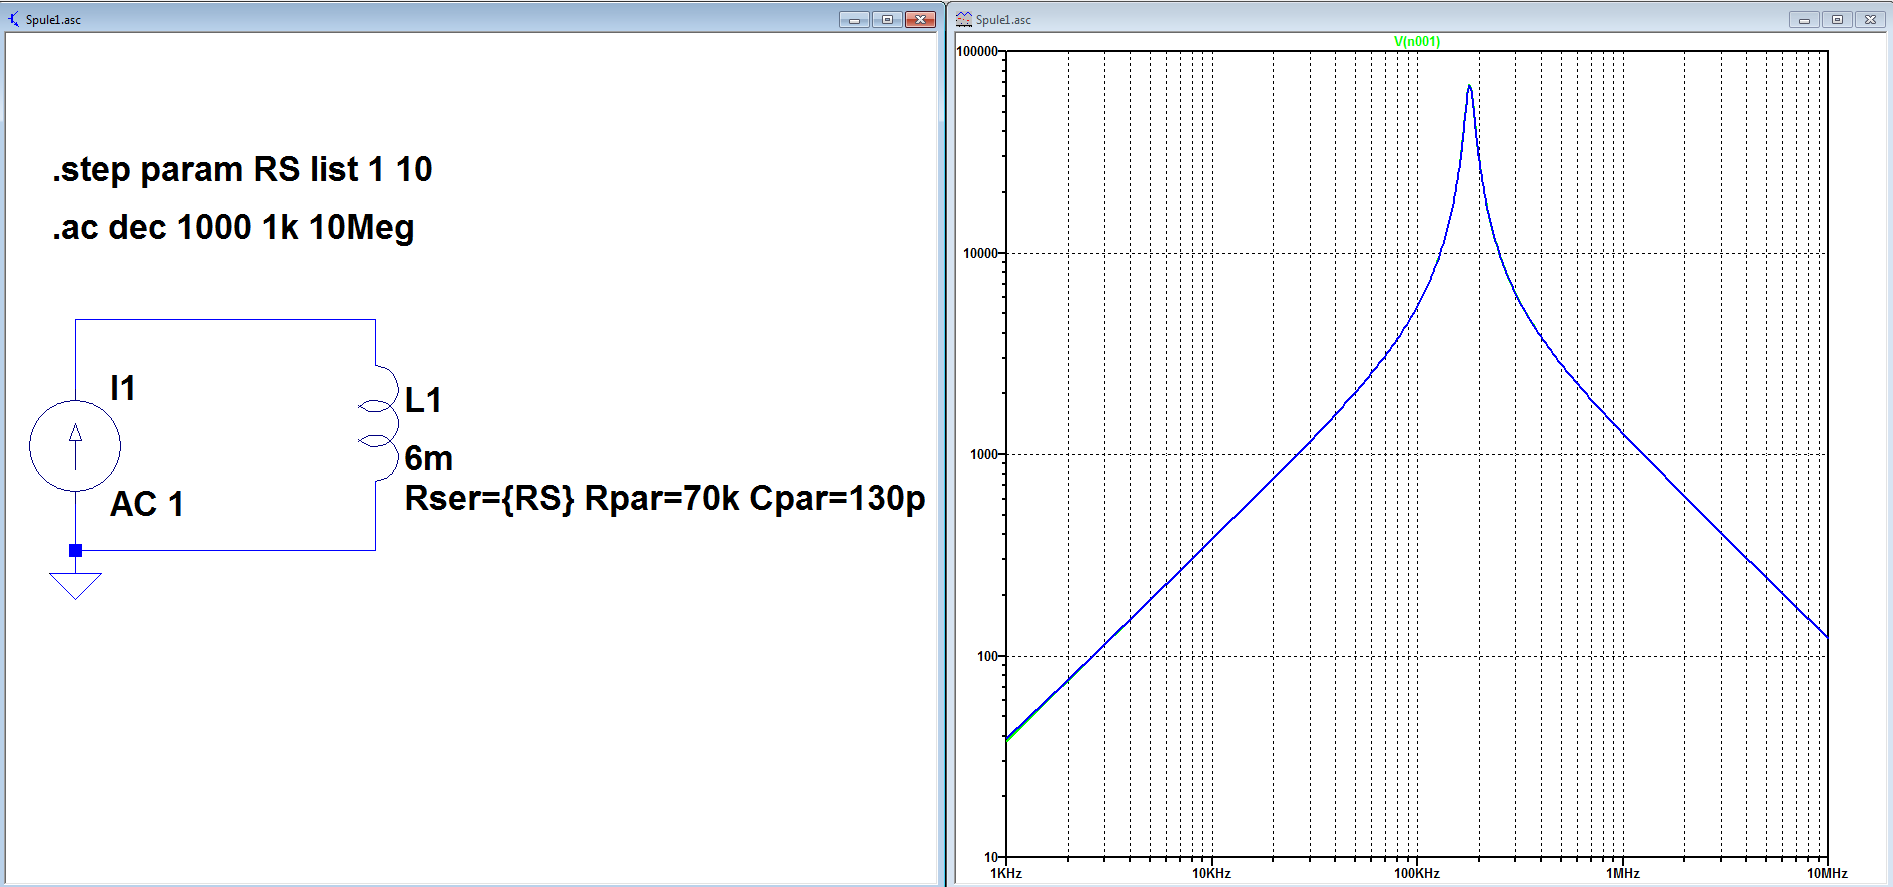Screen dimensions: 1893x887
Task: Click the I1 current source symbol
Action: click(x=75, y=446)
